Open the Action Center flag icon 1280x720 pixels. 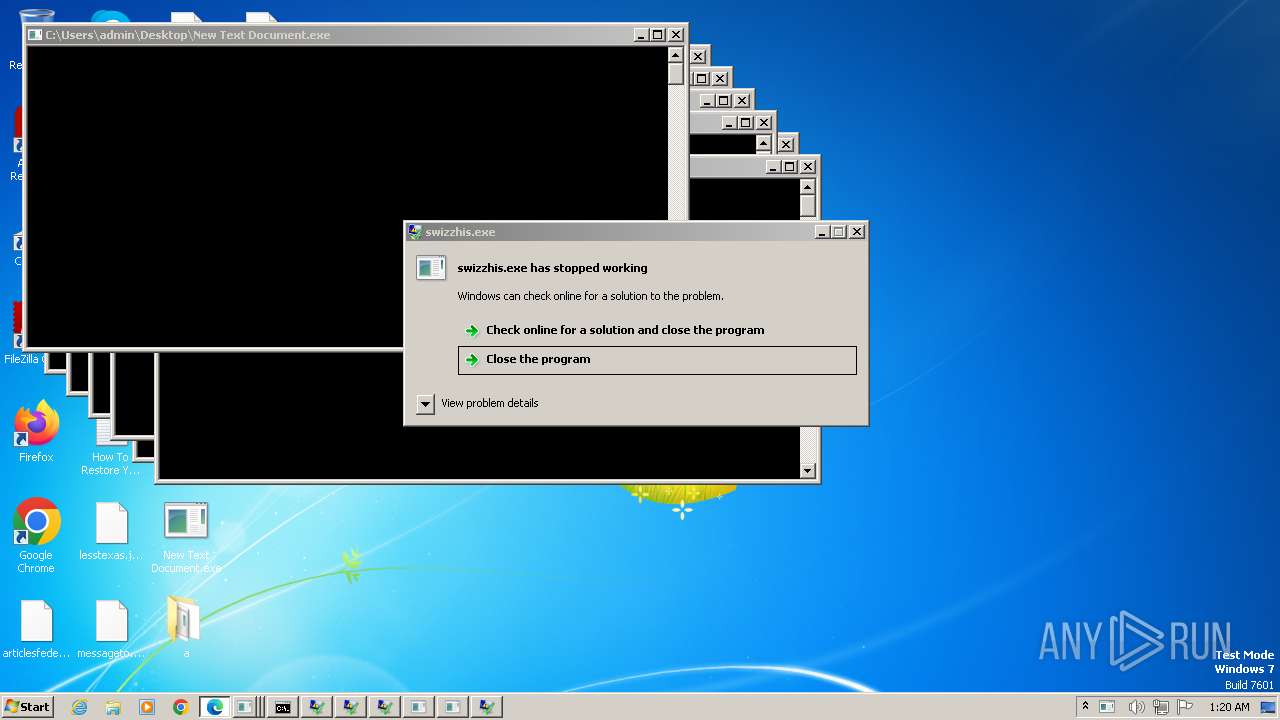click(1185, 707)
